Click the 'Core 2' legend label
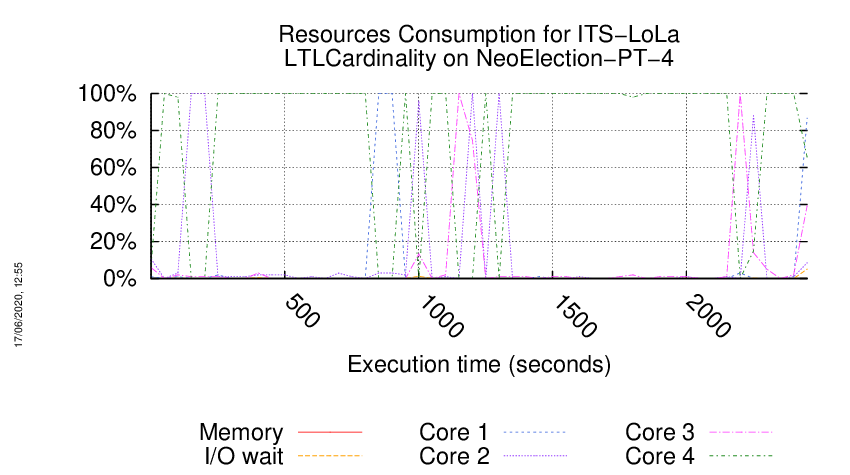Image resolution: width=850 pixels, height=475 pixels. pos(454,456)
